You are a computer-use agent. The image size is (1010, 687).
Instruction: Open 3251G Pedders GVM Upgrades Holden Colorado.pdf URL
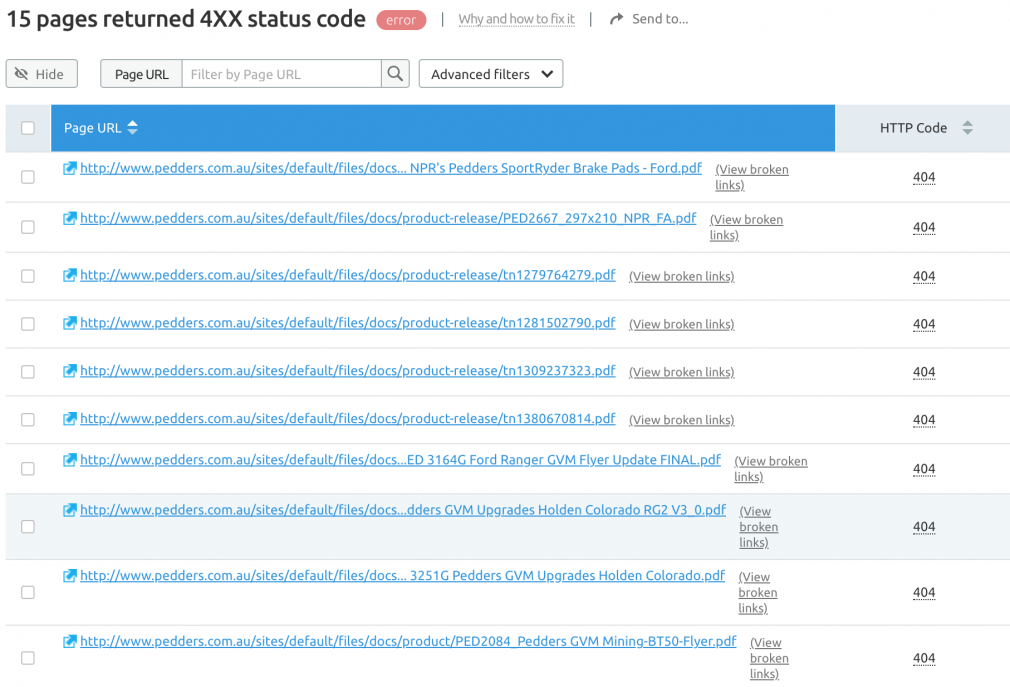pyautogui.click(x=403, y=576)
